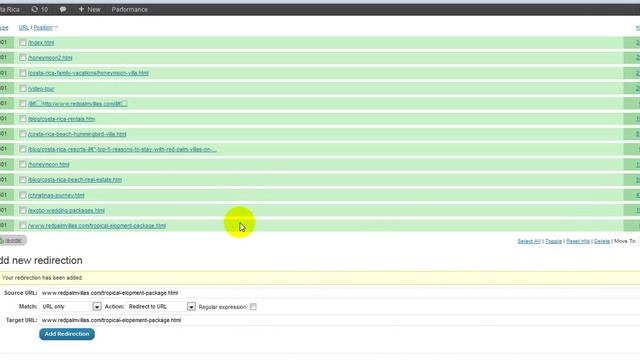Click the Select All link
The width and height of the screenshot is (640, 360).
click(x=529, y=241)
